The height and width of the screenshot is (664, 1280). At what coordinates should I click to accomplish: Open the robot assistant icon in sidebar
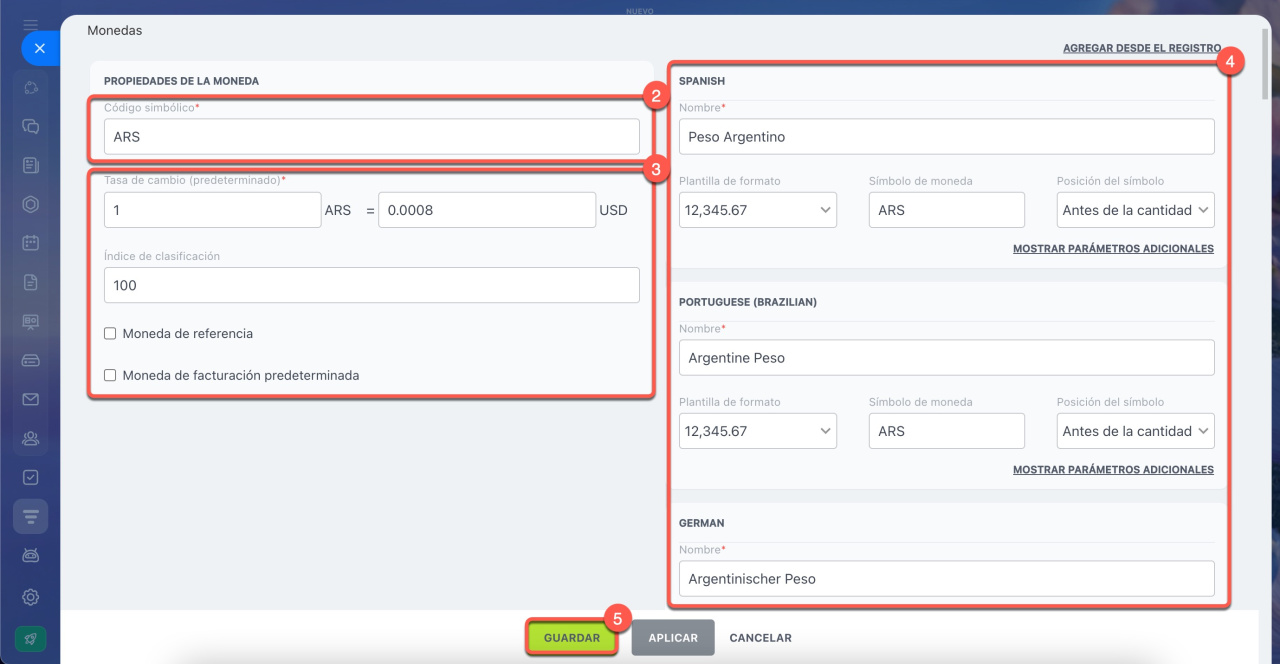pos(31,555)
